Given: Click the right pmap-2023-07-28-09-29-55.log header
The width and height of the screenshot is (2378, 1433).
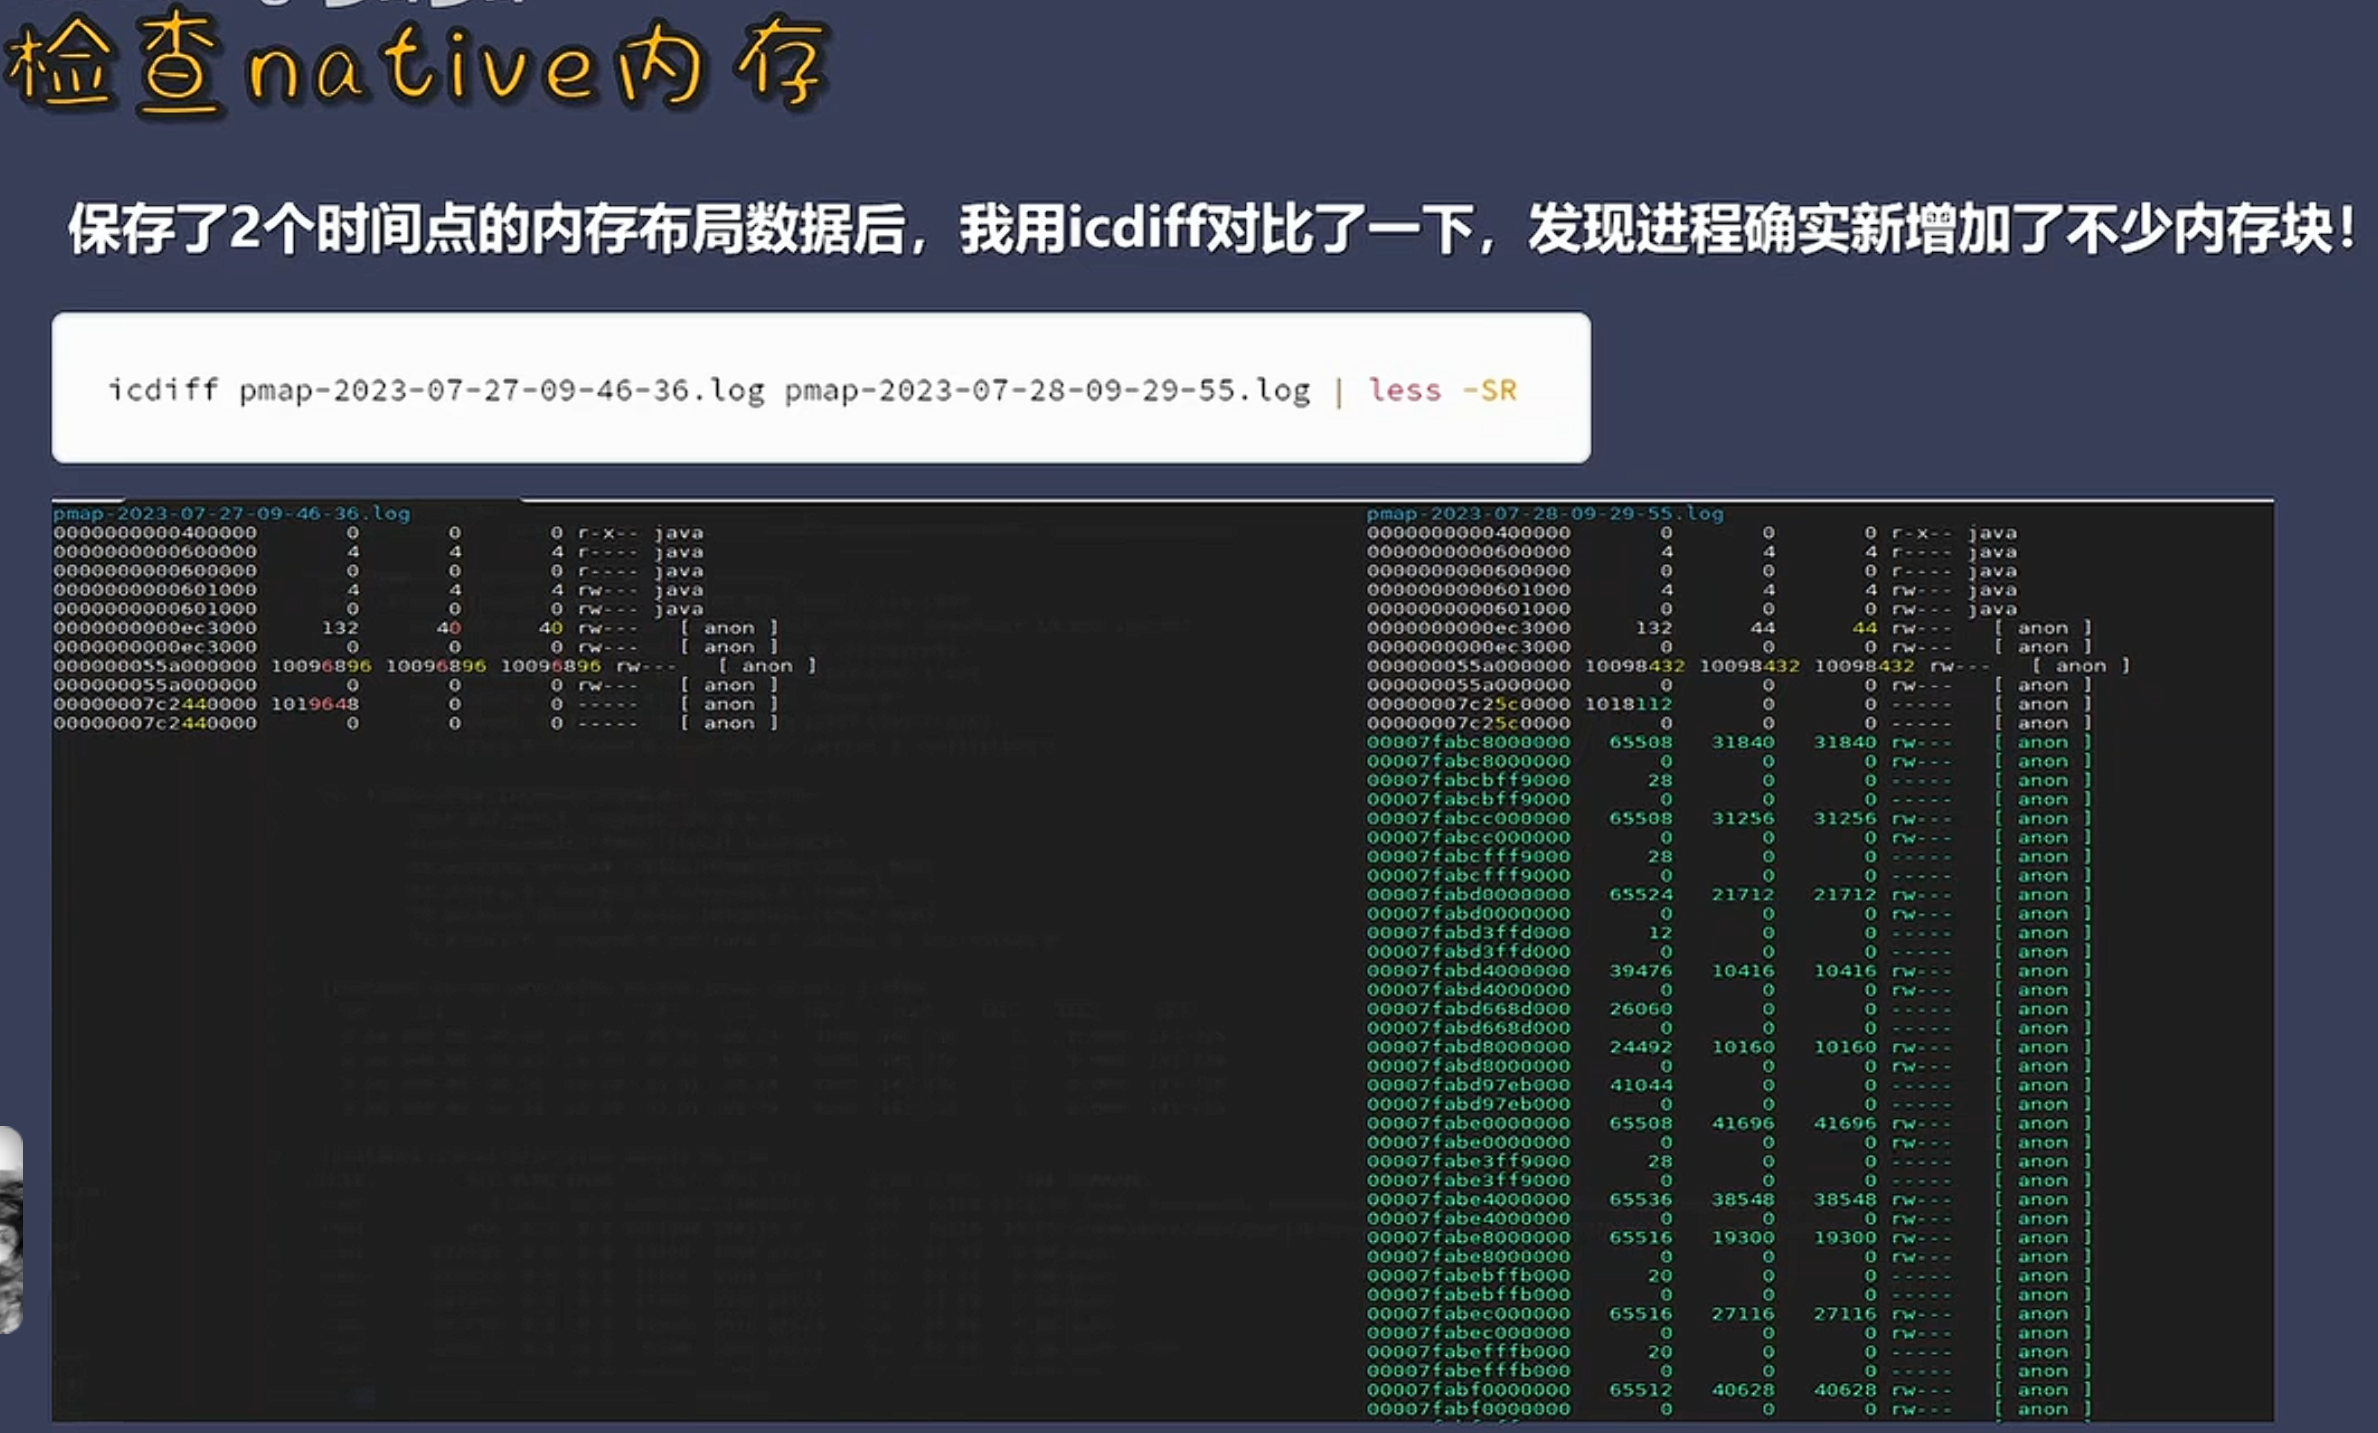Looking at the screenshot, I should [x=1545, y=514].
